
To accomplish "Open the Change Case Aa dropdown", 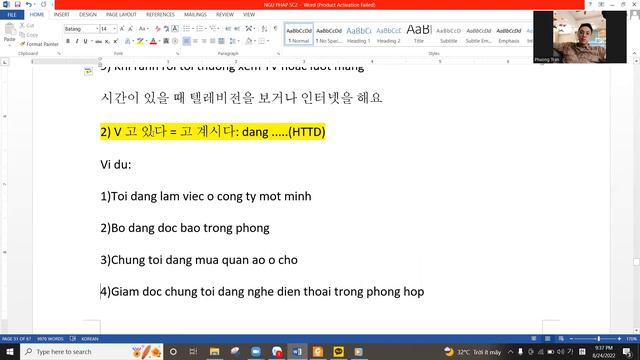I will (x=143, y=29).
